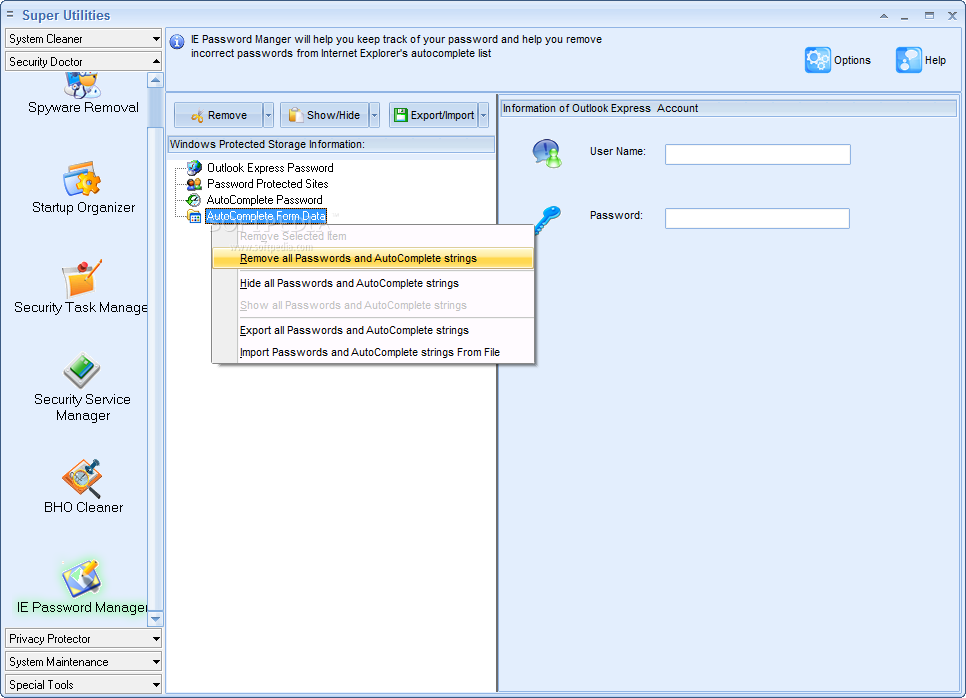Image resolution: width=966 pixels, height=698 pixels.
Task: Open Help using the help icon
Action: pyautogui.click(x=909, y=60)
